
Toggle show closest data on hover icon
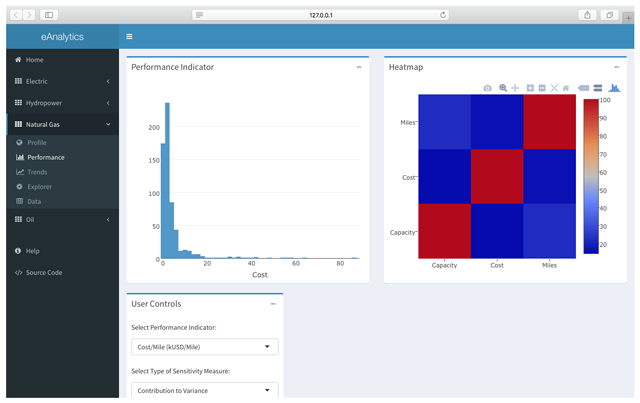pos(584,88)
